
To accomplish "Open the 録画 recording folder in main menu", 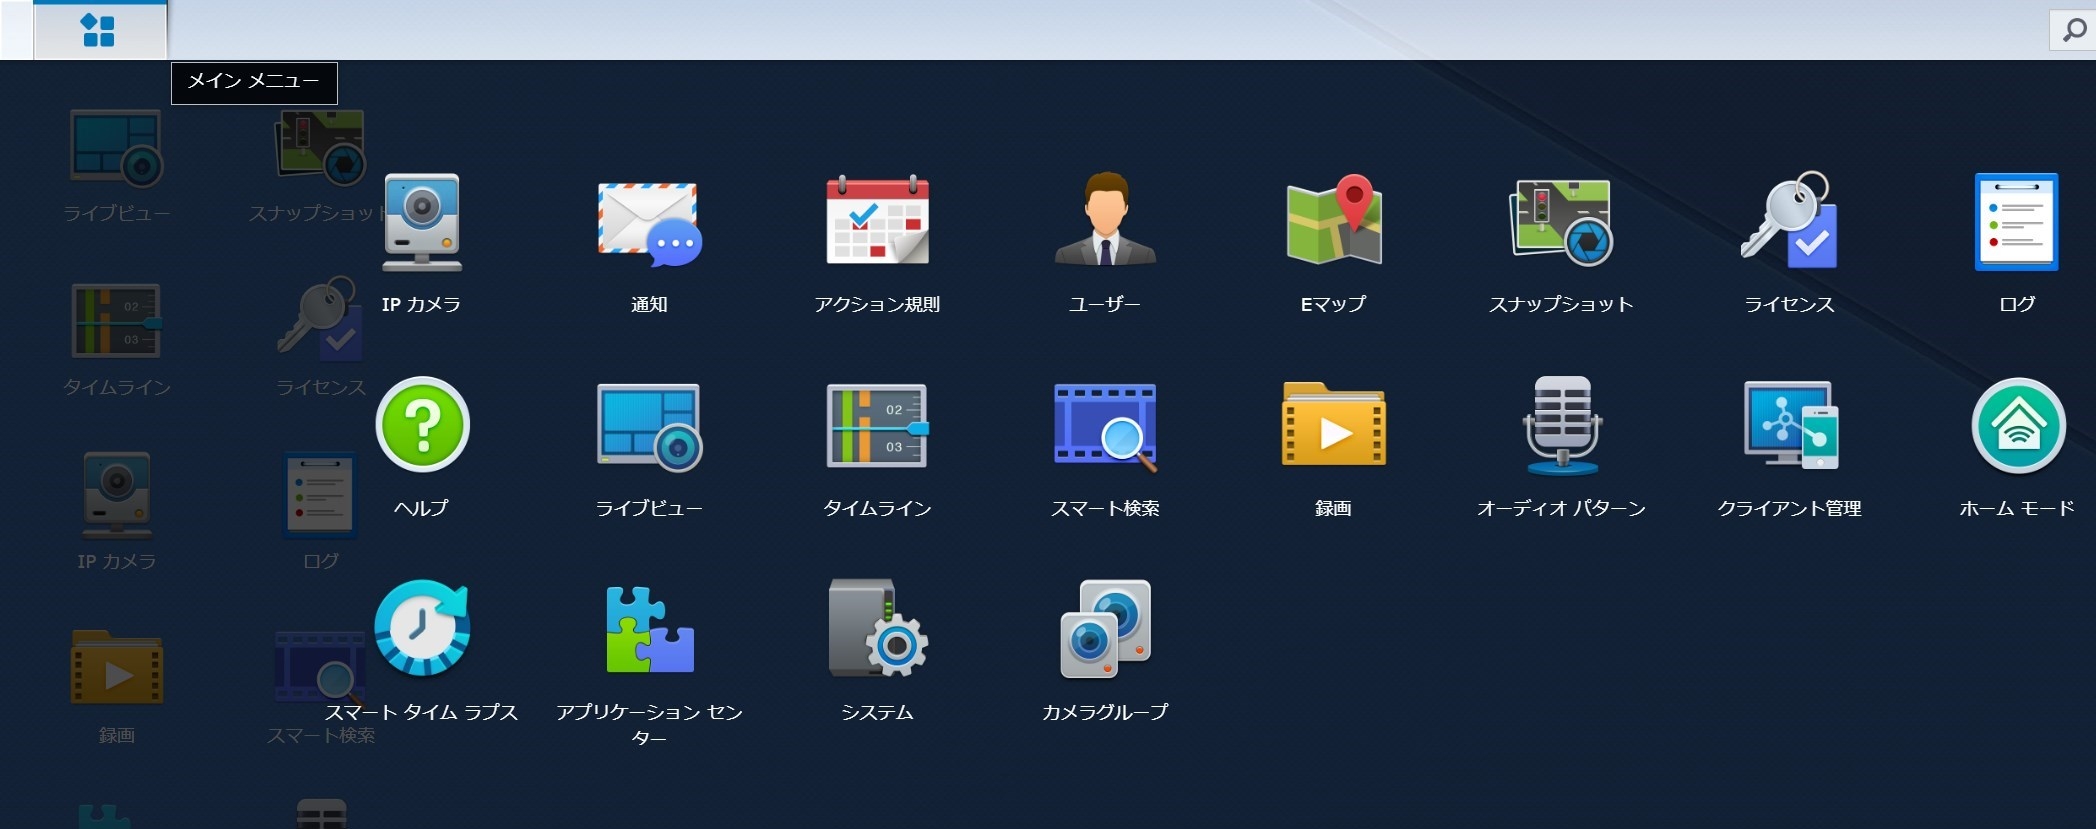I will point(1333,426).
